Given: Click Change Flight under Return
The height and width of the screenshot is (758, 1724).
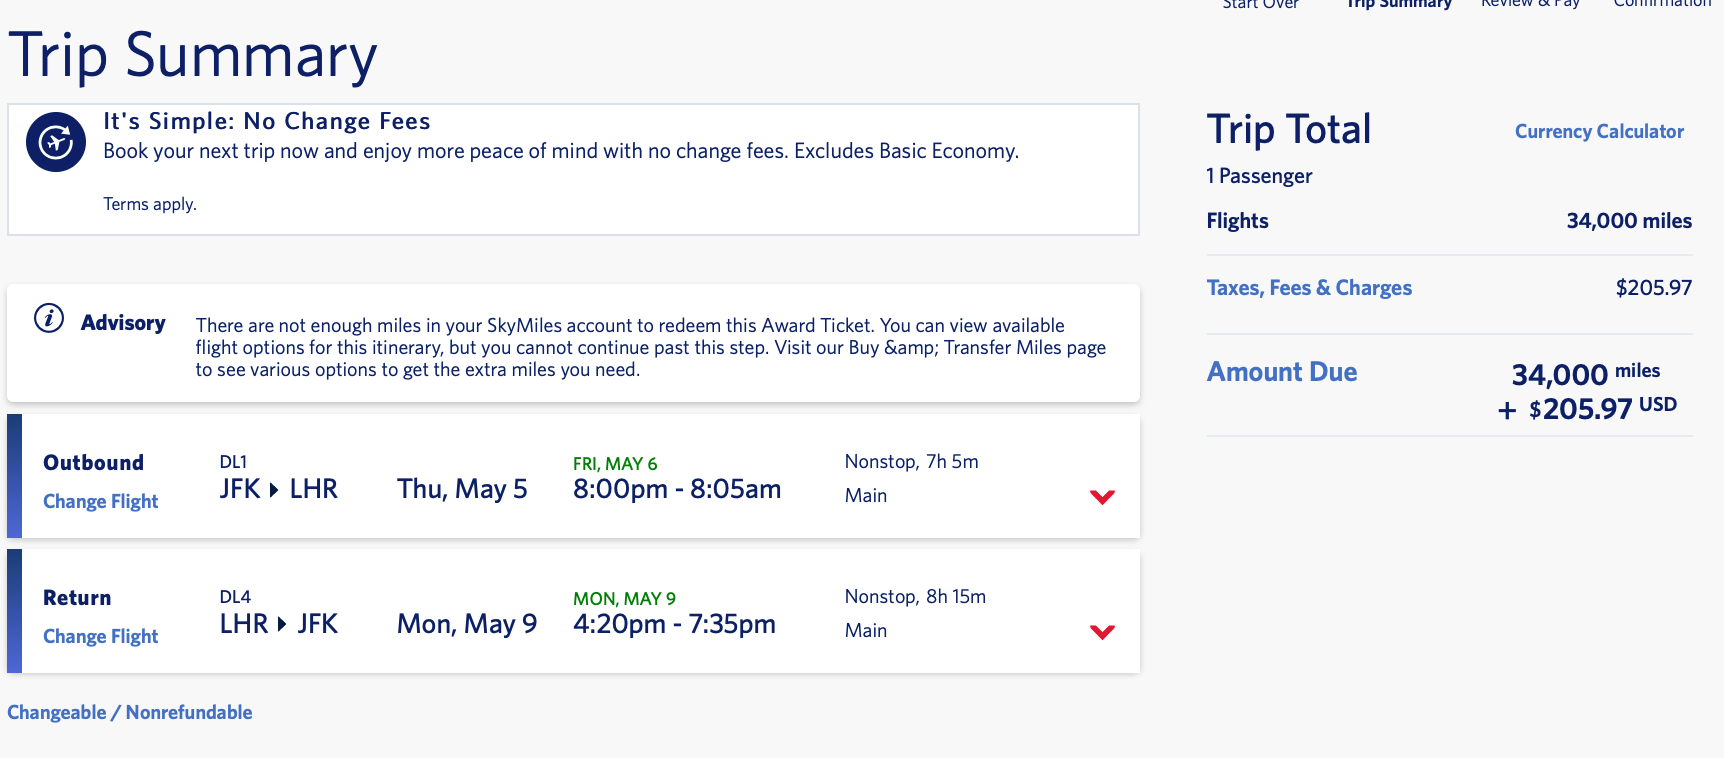Looking at the screenshot, I should coord(100,636).
